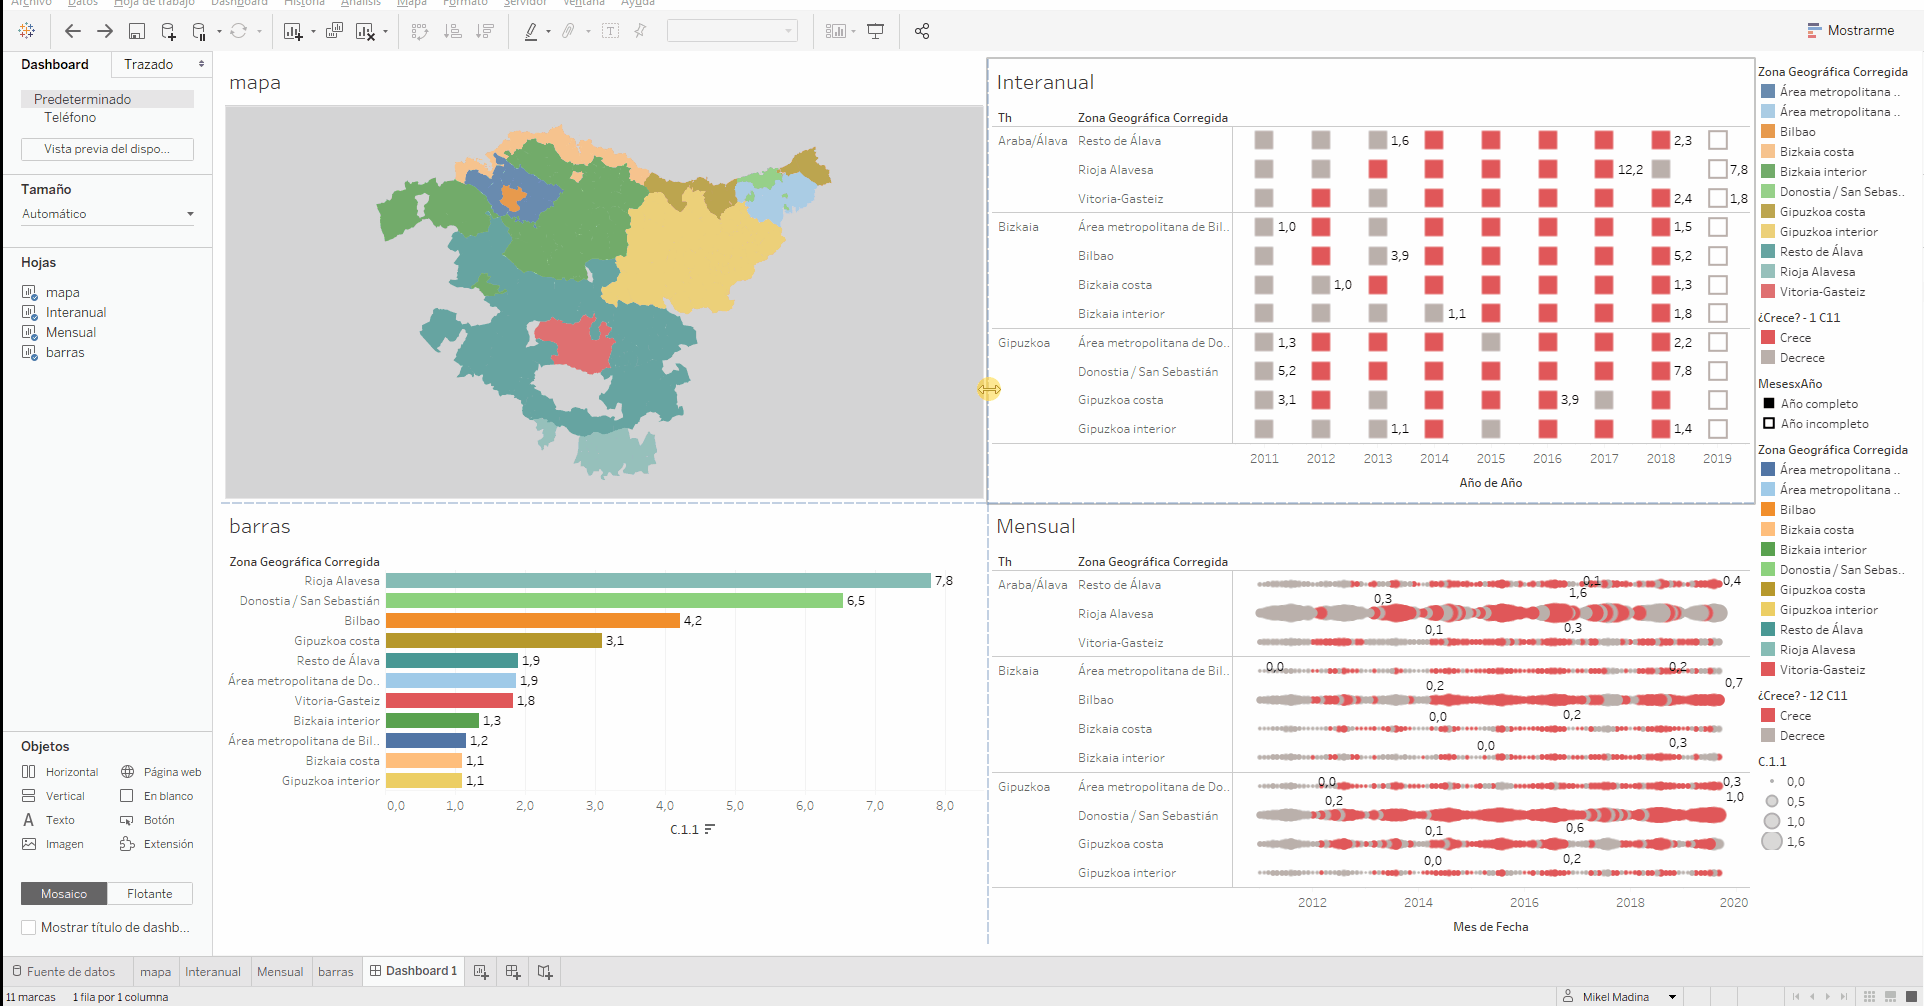Open presentation mode from the toolbar
Image resolution: width=1924 pixels, height=1006 pixels.
876,31
